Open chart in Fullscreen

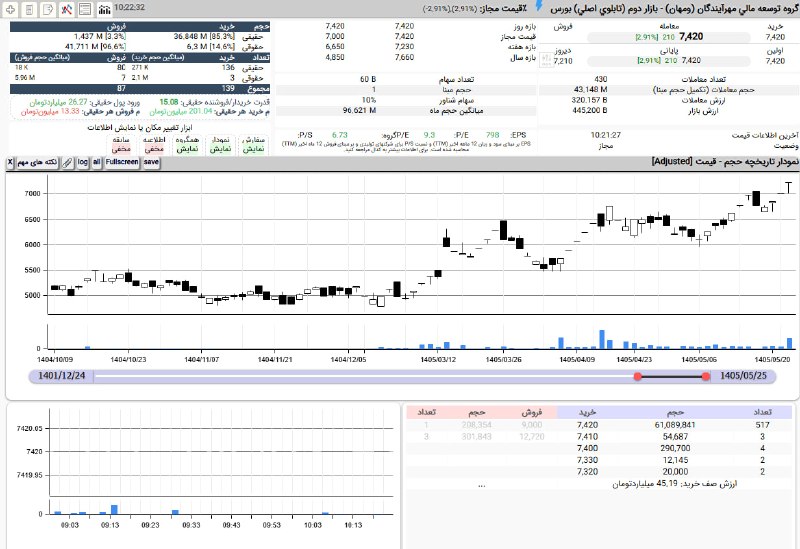[122, 162]
